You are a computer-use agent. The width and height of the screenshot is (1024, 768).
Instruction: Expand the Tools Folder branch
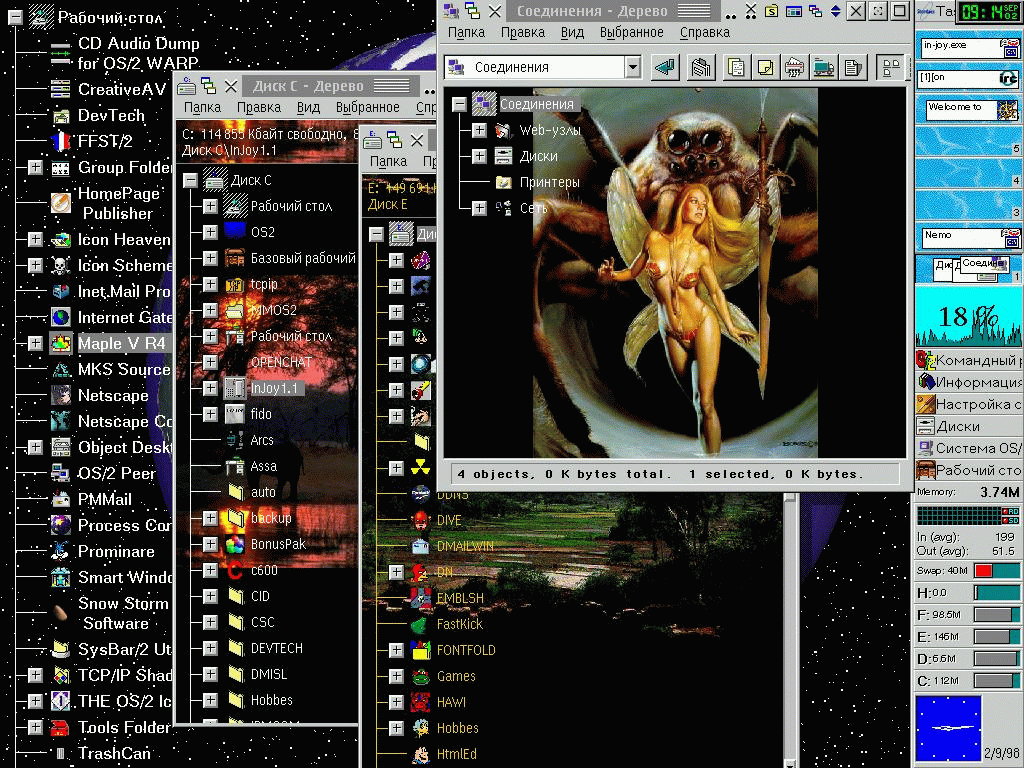(x=35, y=728)
